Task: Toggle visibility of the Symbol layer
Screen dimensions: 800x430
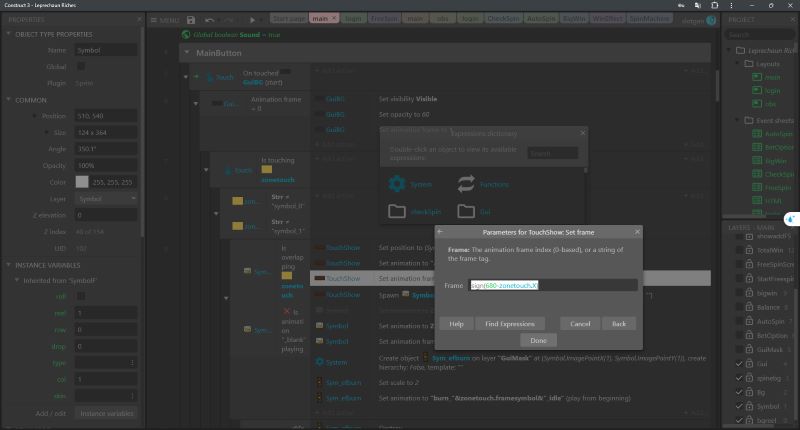Action: click(739, 406)
